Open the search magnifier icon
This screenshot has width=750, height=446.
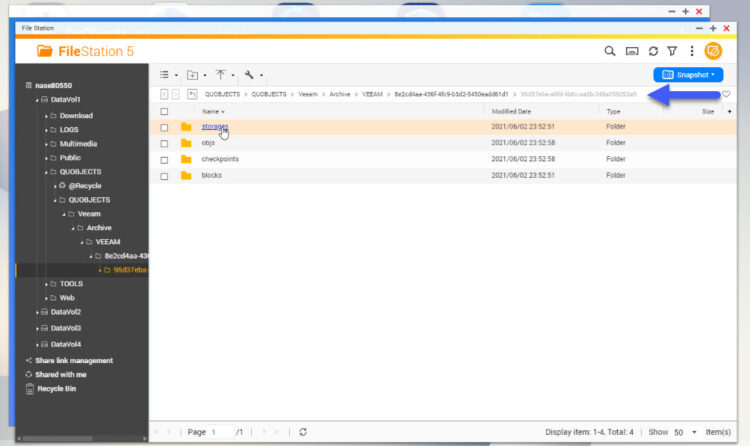(x=609, y=51)
